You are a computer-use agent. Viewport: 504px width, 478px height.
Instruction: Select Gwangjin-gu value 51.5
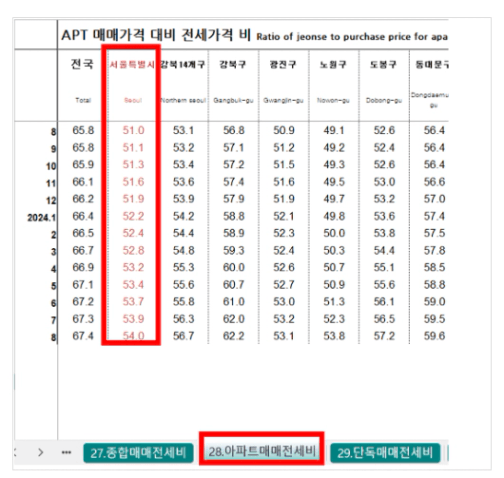[284, 164]
